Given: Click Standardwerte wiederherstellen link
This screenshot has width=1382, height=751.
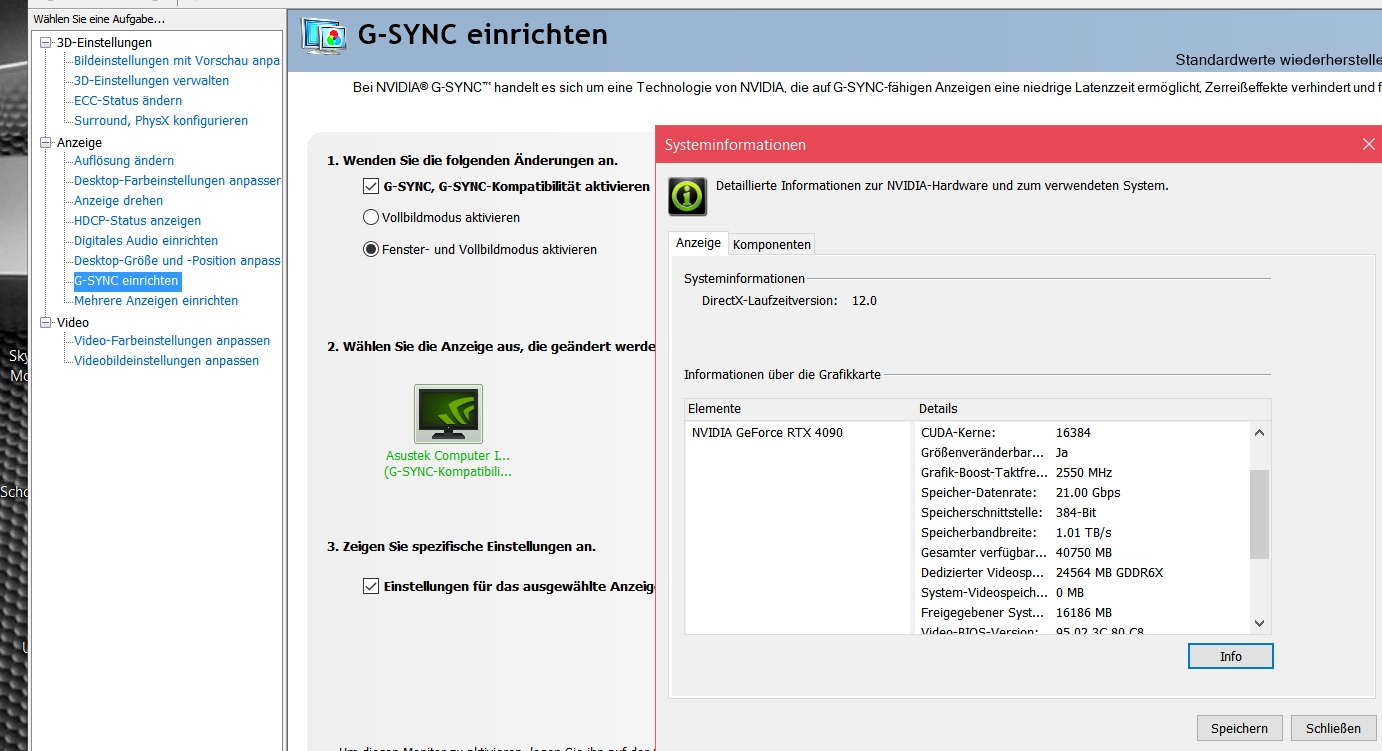Looking at the screenshot, I should tap(1278, 60).
